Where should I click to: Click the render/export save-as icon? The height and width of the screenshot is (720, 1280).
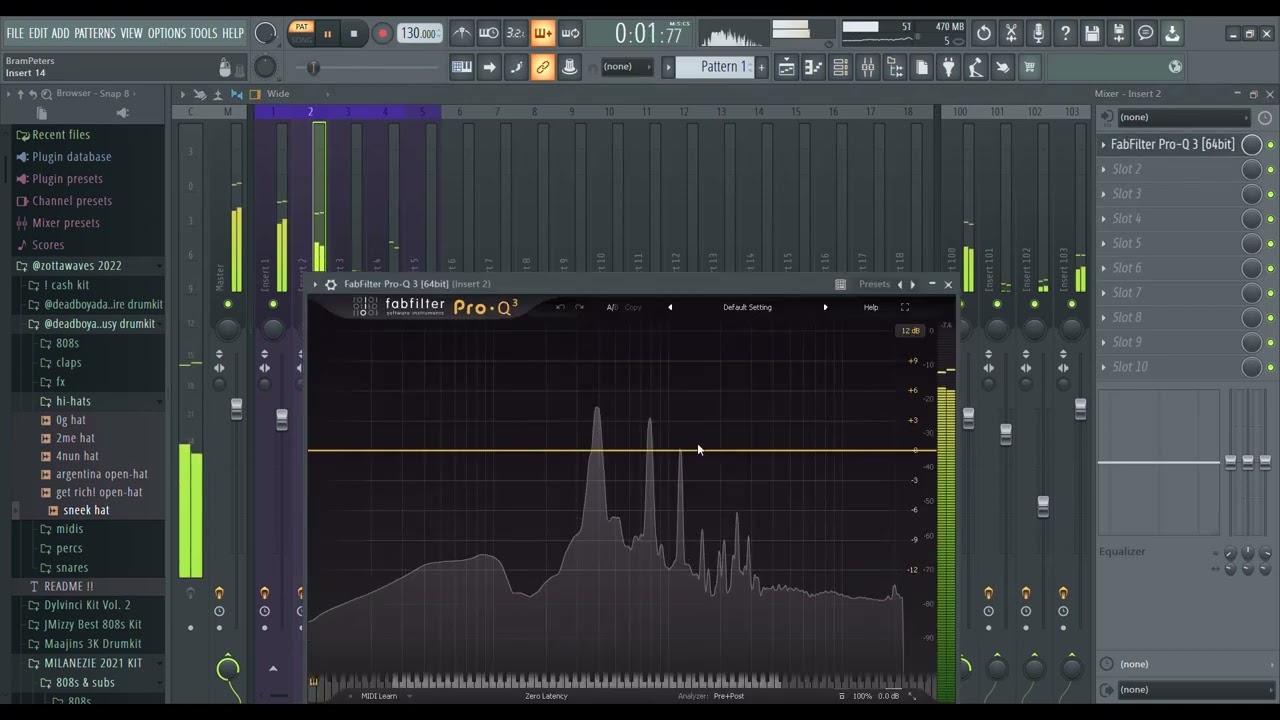(1119, 33)
